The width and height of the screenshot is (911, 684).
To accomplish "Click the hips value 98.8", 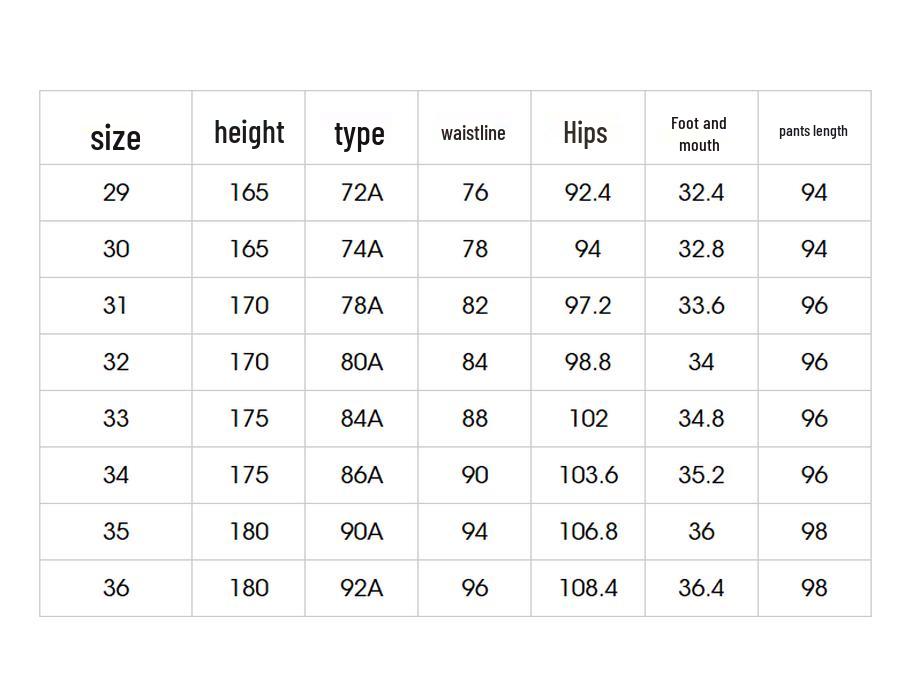I will pyautogui.click(x=587, y=362).
